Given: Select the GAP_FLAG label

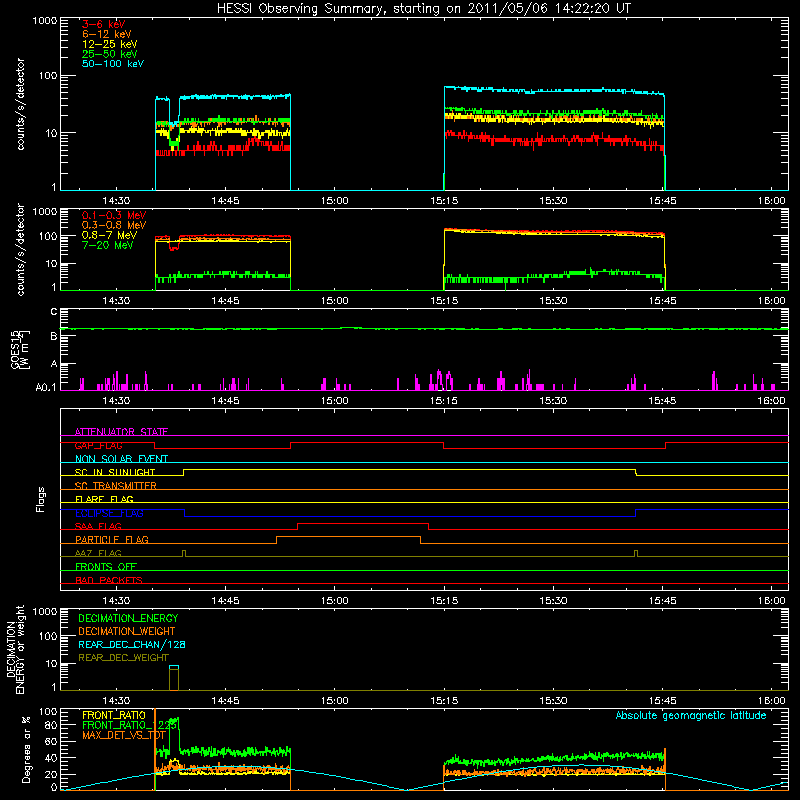Looking at the screenshot, I should click(x=98, y=445).
